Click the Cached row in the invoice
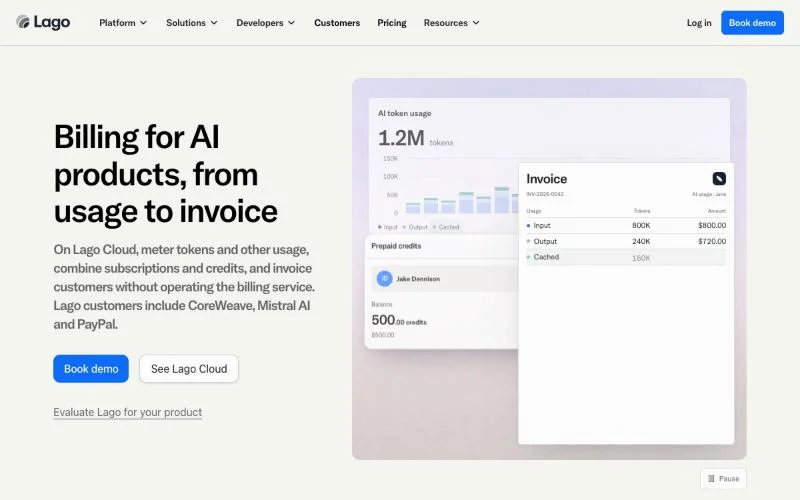The image size is (800, 500). click(626, 257)
